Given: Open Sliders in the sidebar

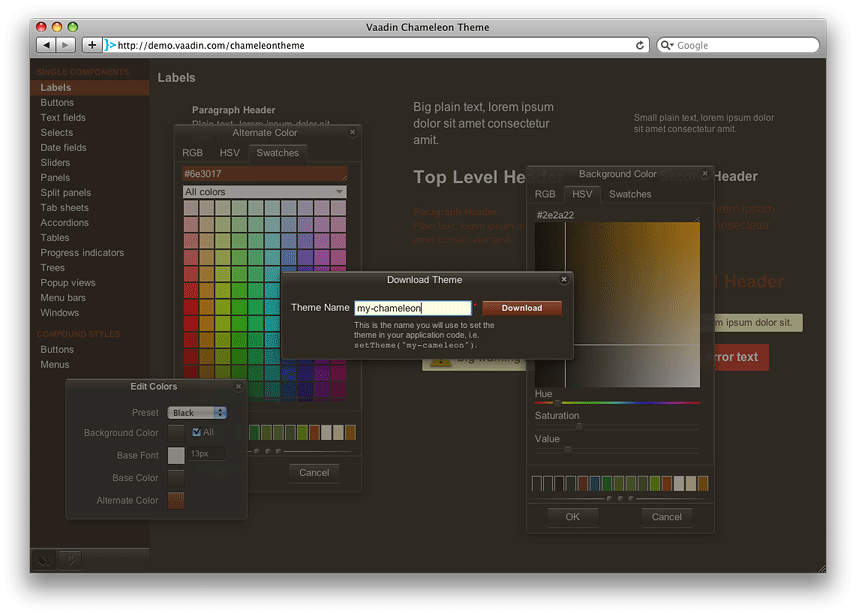Looking at the screenshot, I should pyautogui.click(x=55, y=163).
